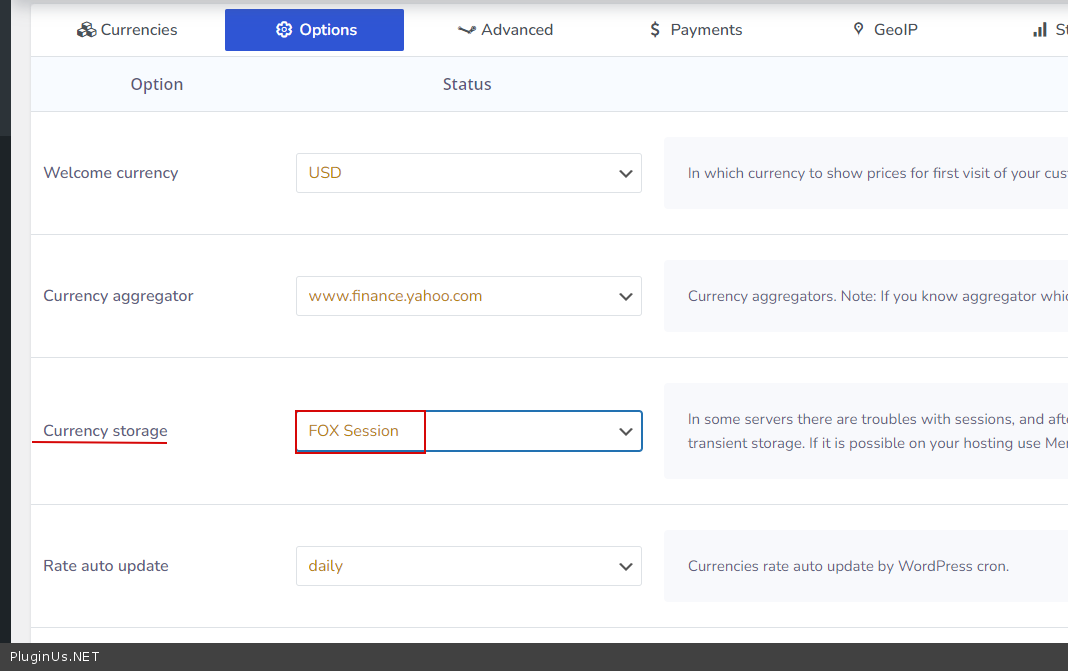Click the Status column header
1068x671 pixels.
[467, 84]
